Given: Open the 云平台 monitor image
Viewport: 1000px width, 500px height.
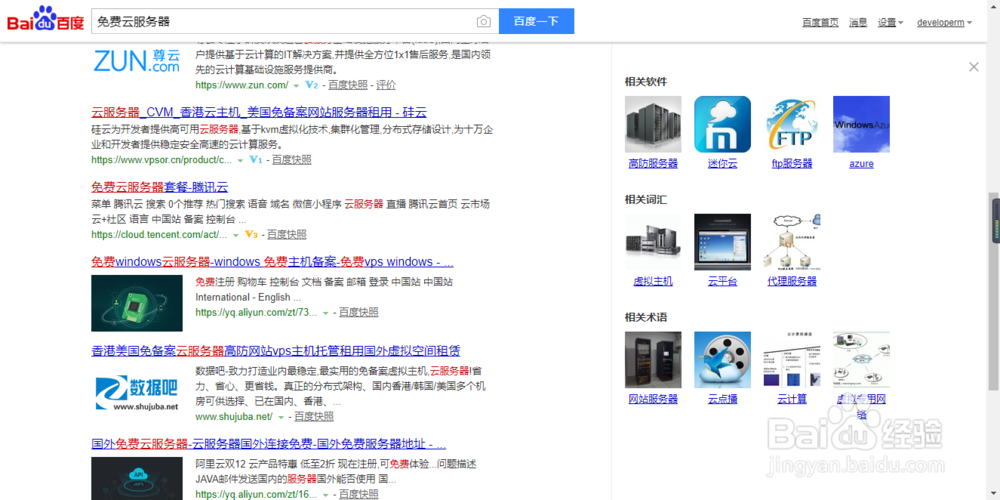Looking at the screenshot, I should pos(723,242).
